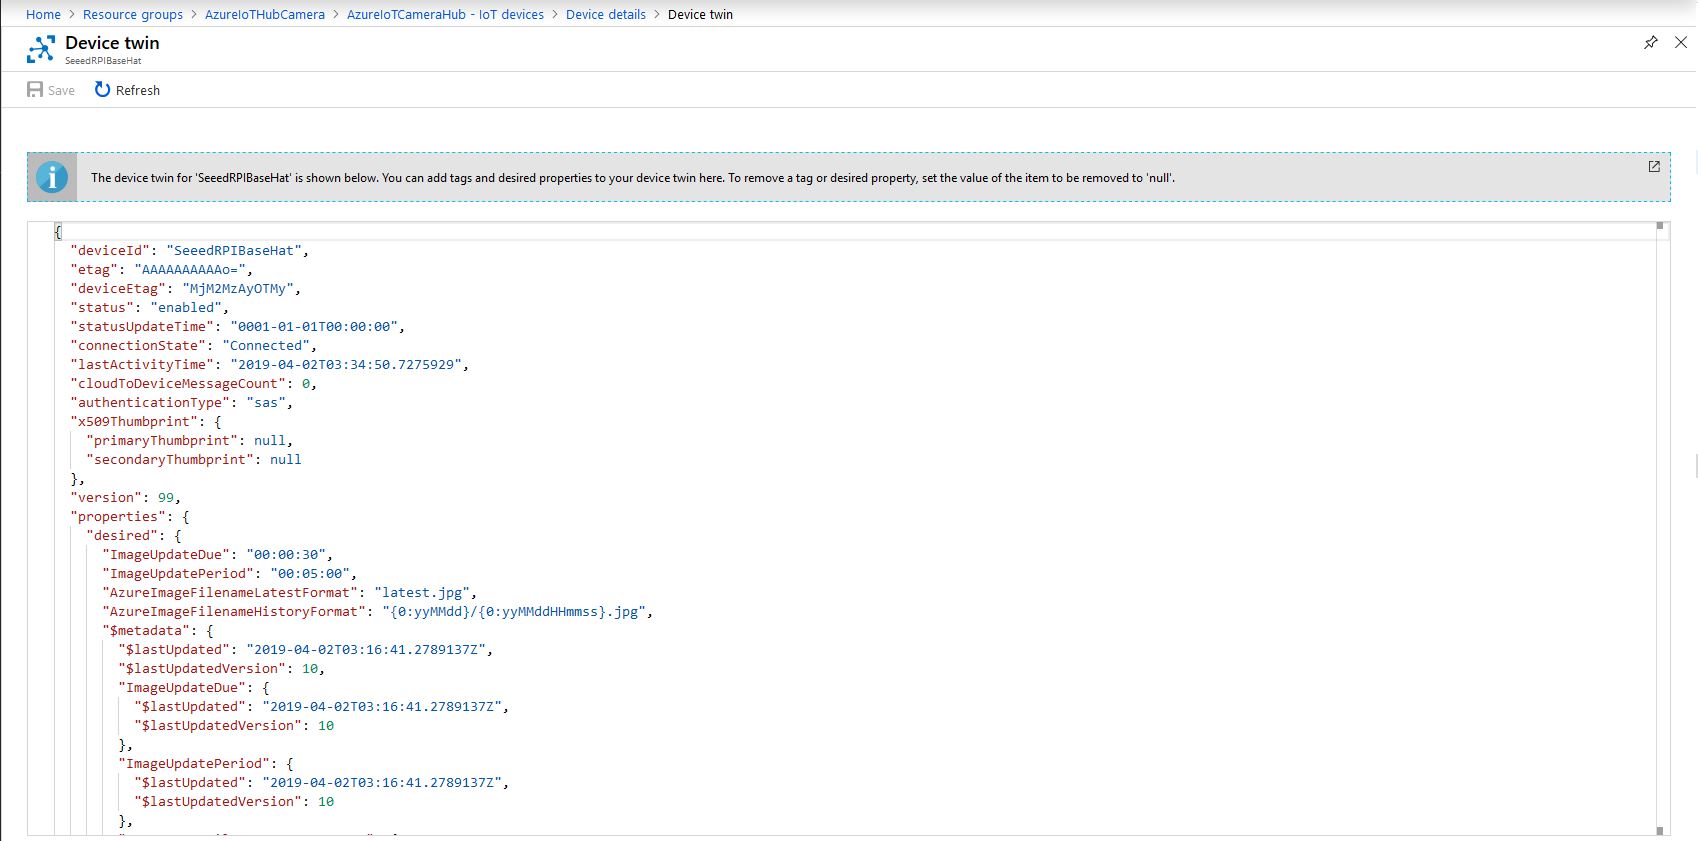Click the JSON editor scrollbar up arrow
The height and width of the screenshot is (841, 1698).
coord(1660,226)
